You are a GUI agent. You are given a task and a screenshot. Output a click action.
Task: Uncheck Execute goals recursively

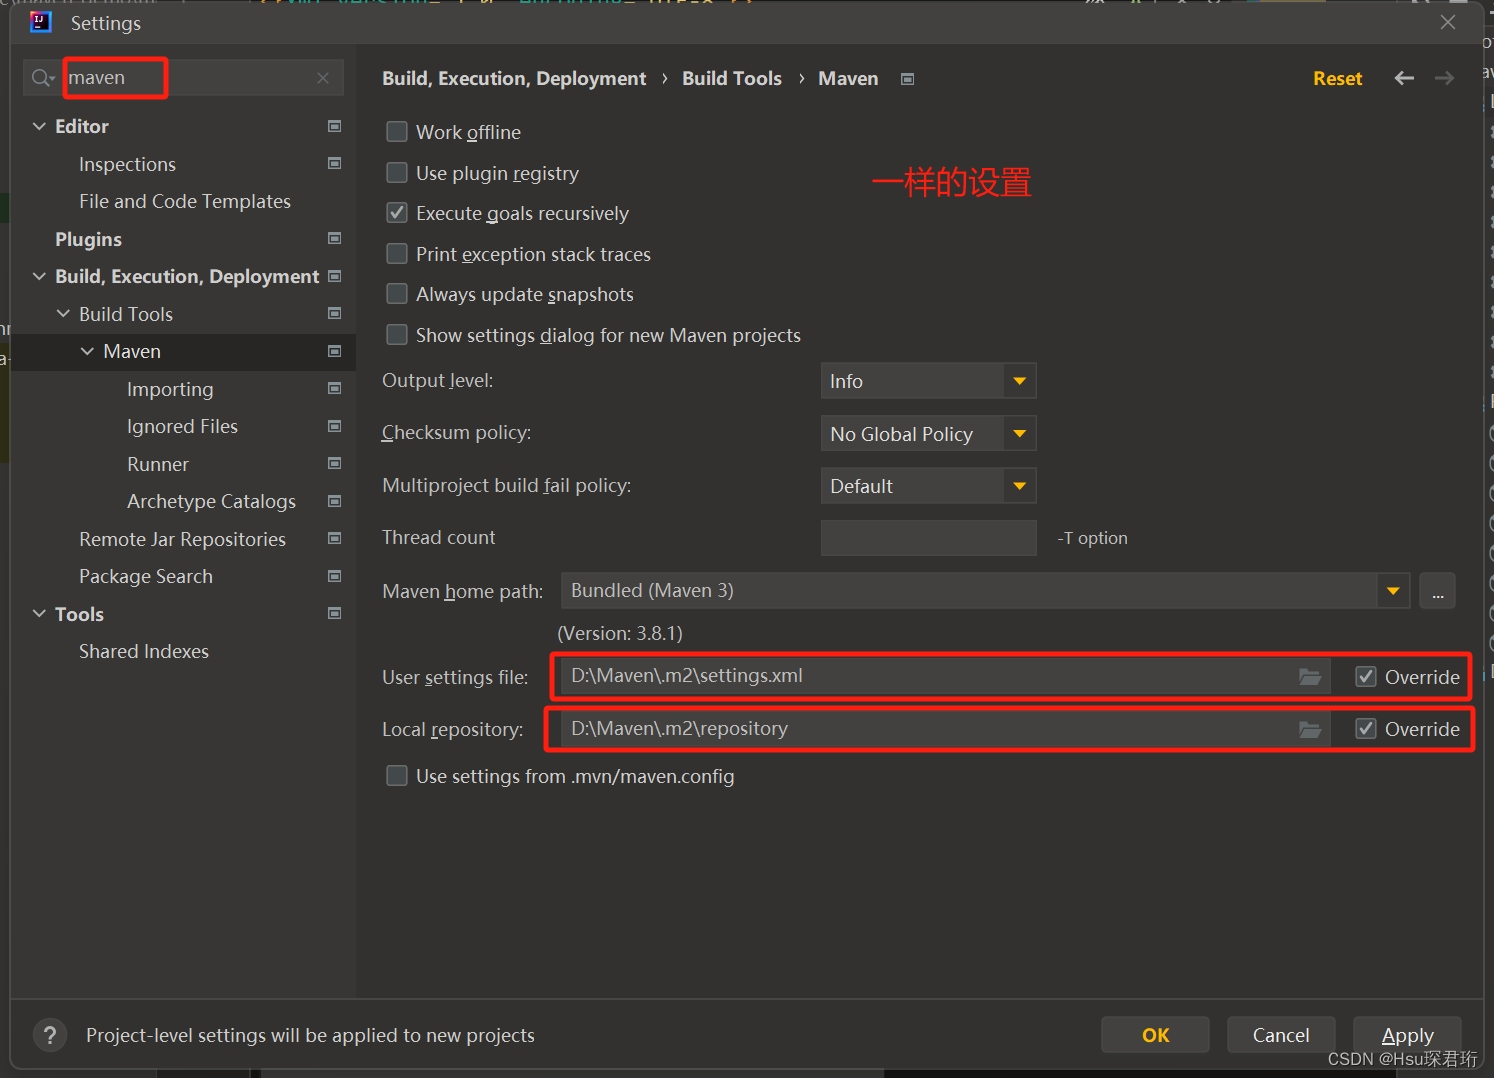[x=397, y=213]
